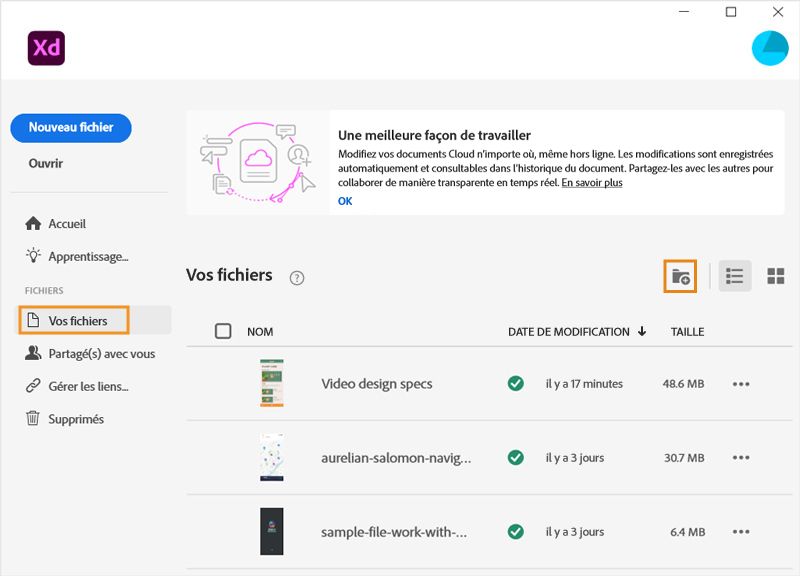Viewport: 800px width, 576px height.
Task: Close the Adobe Xd window
Action: 778,11
